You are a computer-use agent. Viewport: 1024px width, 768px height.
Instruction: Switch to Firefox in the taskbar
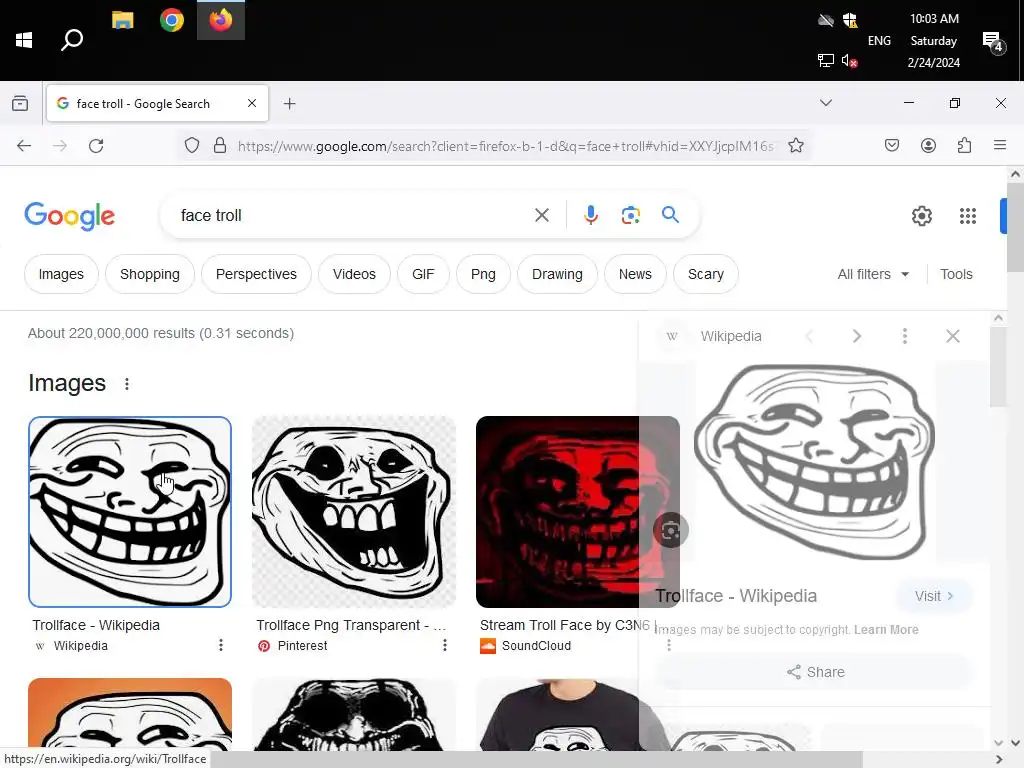[221, 20]
